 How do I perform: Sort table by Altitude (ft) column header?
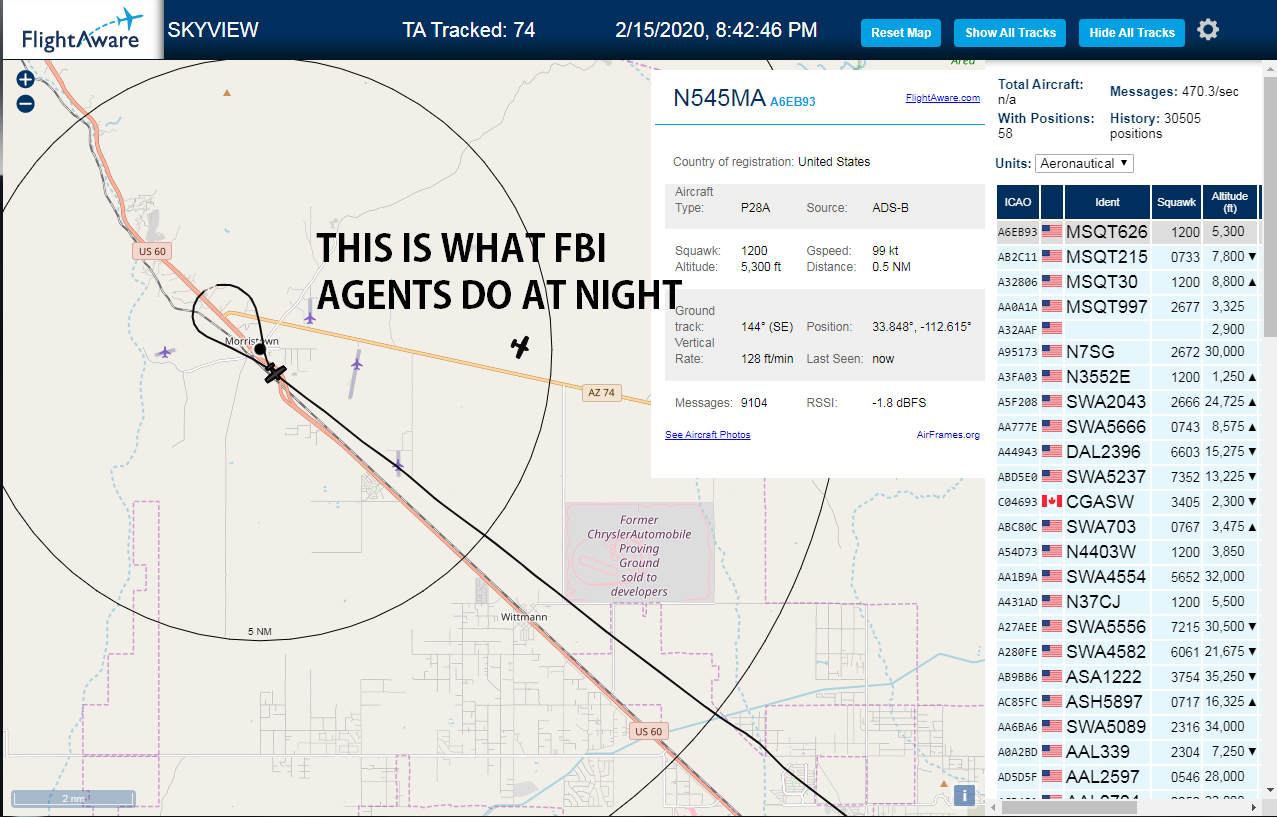pyautogui.click(x=1230, y=202)
